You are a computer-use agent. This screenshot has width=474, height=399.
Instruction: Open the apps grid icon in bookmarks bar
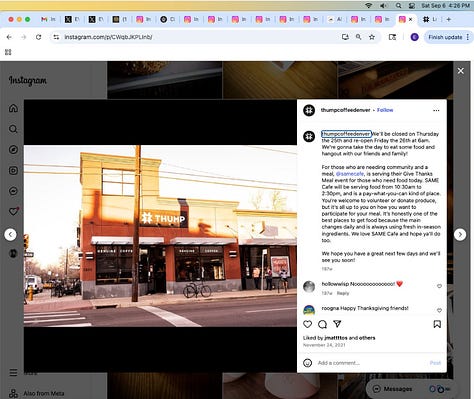[x=8, y=52]
